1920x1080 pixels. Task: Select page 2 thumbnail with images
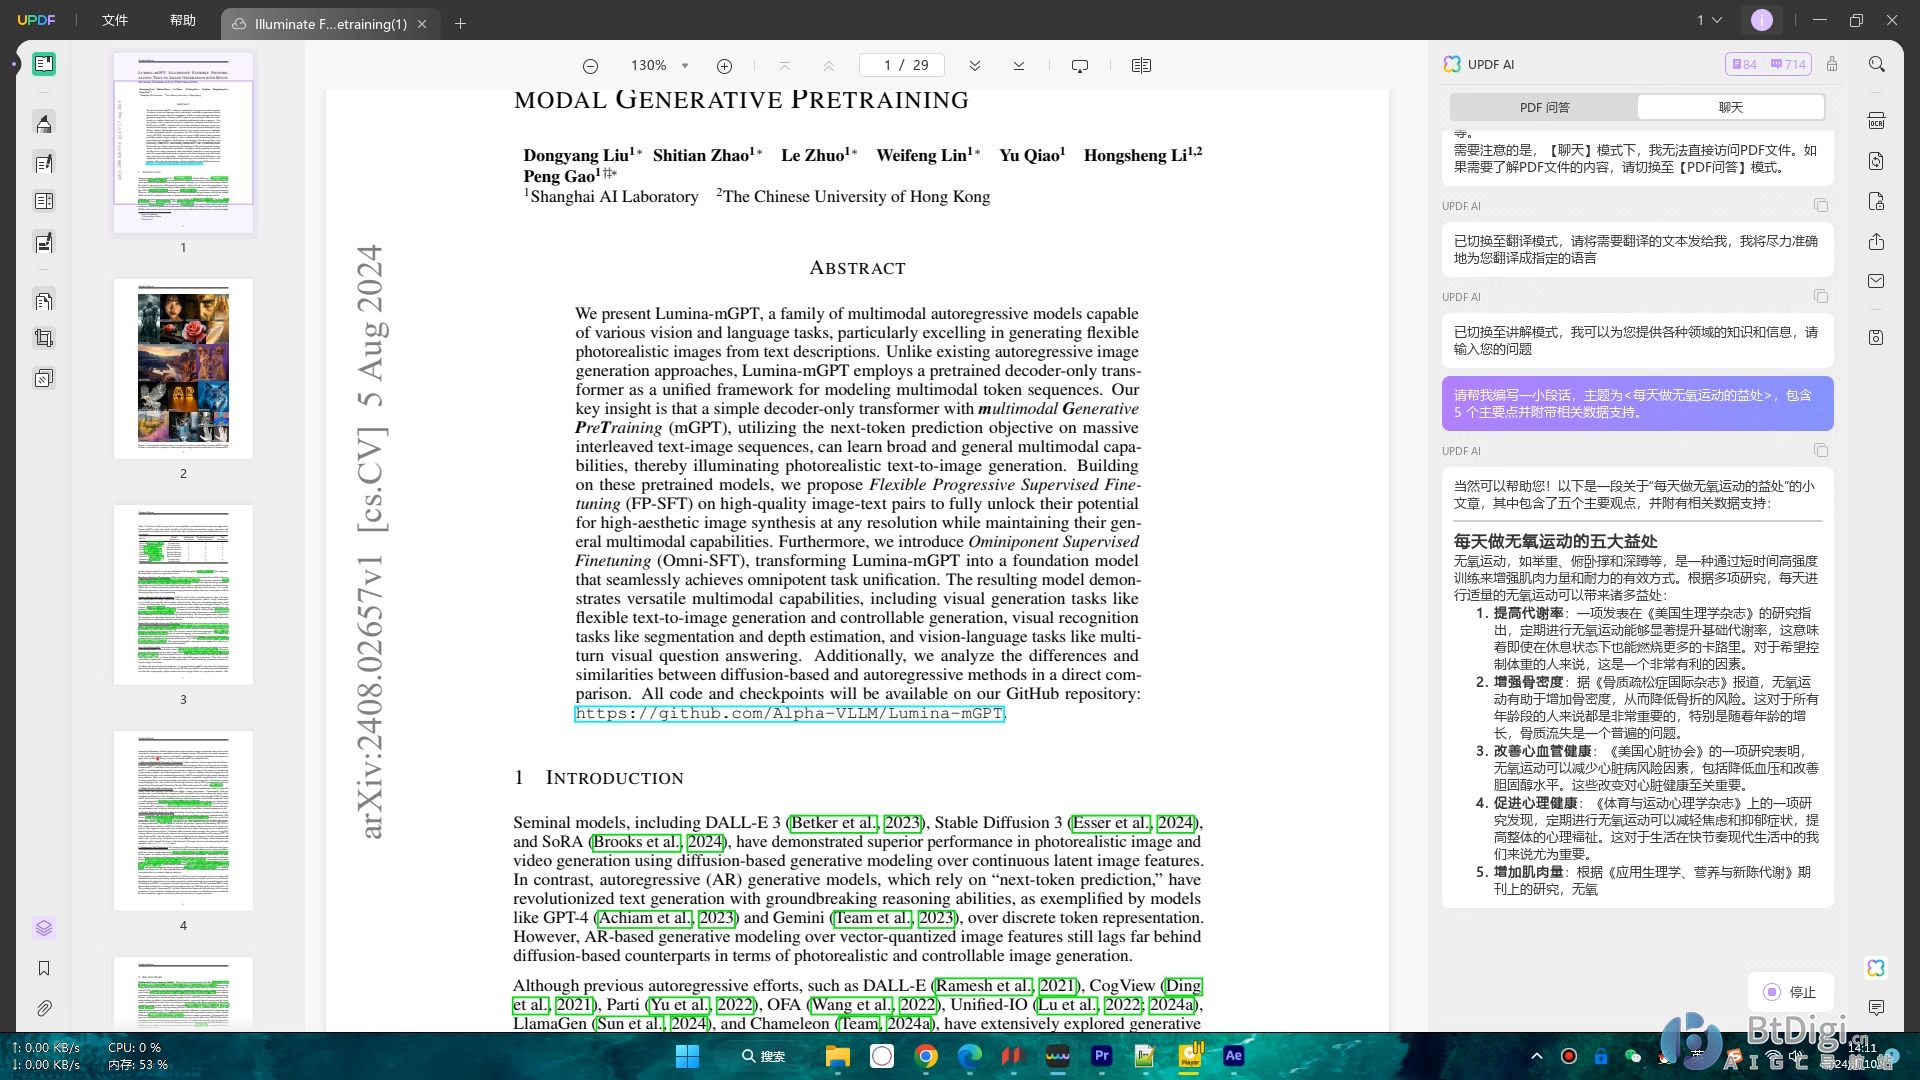(x=183, y=369)
